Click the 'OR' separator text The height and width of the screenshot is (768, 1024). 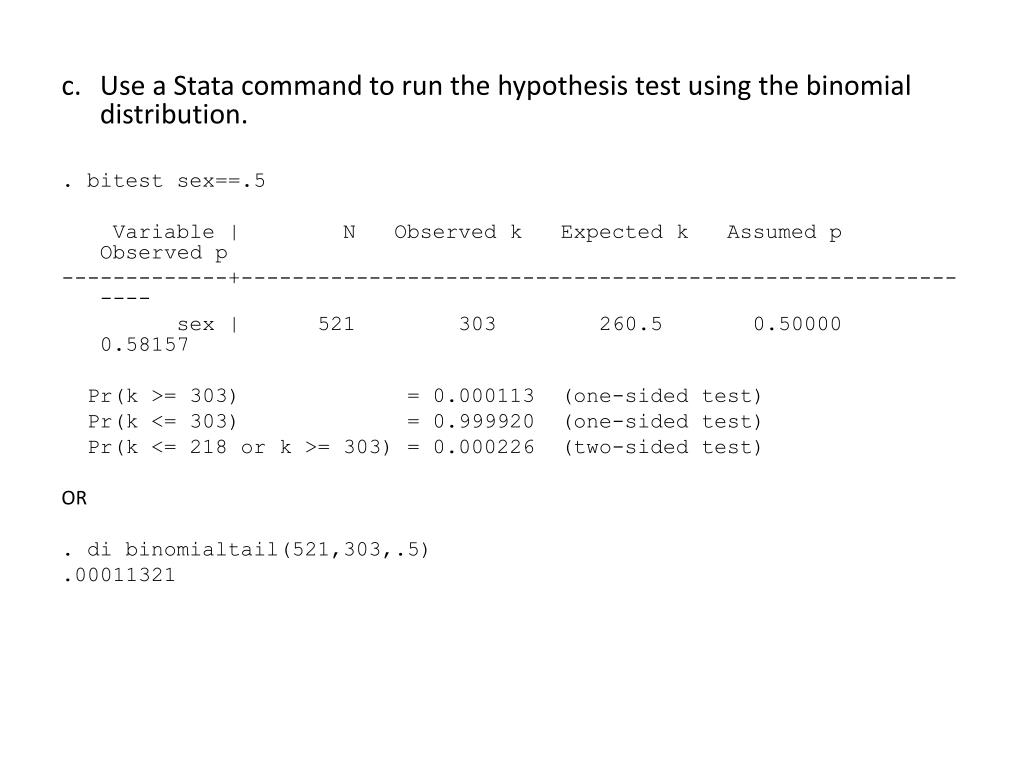74,498
